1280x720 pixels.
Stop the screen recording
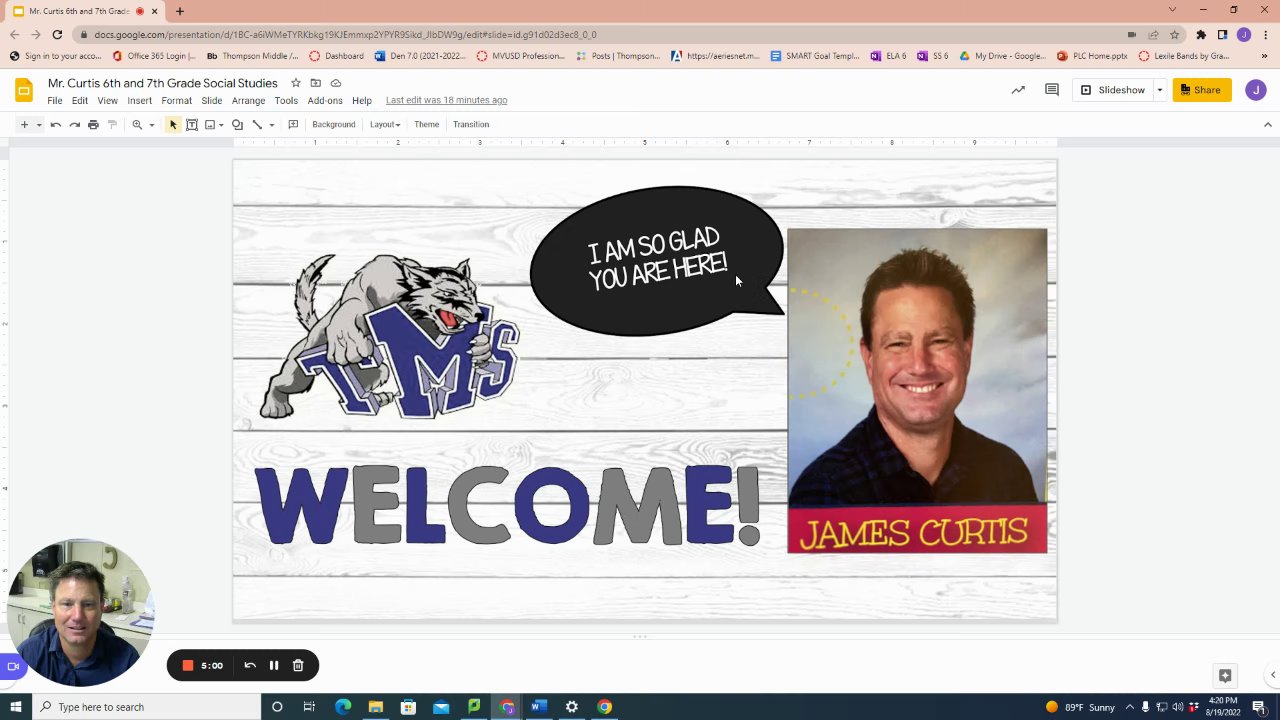[x=187, y=666]
